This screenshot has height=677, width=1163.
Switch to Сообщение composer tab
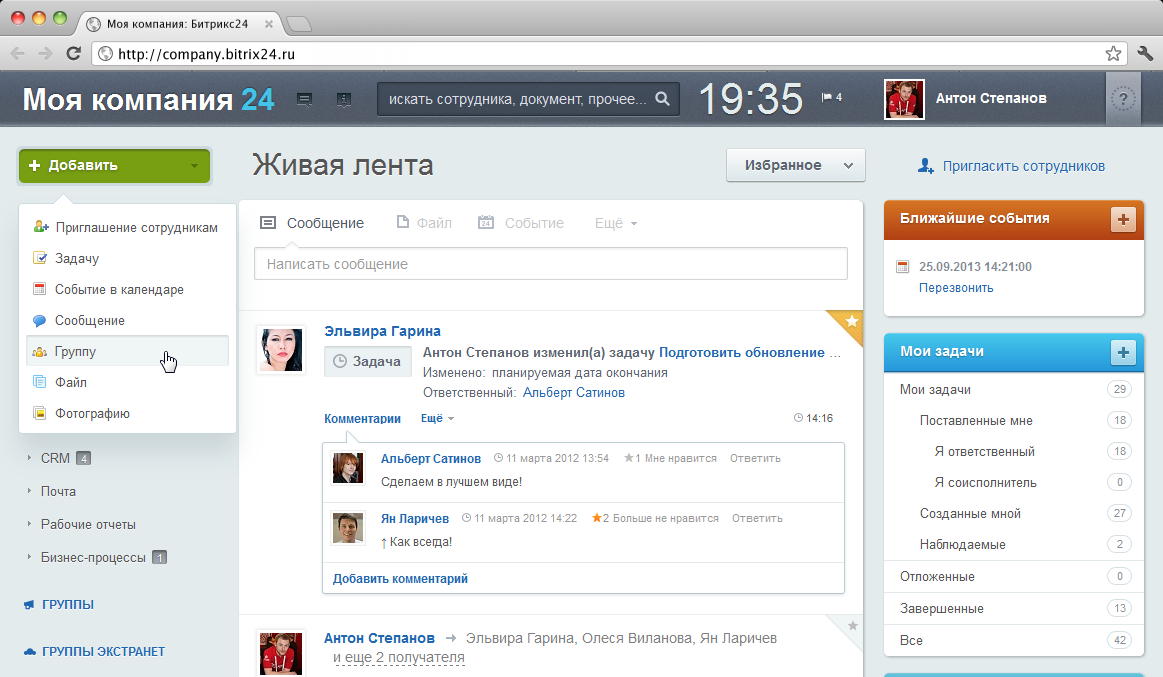click(312, 223)
